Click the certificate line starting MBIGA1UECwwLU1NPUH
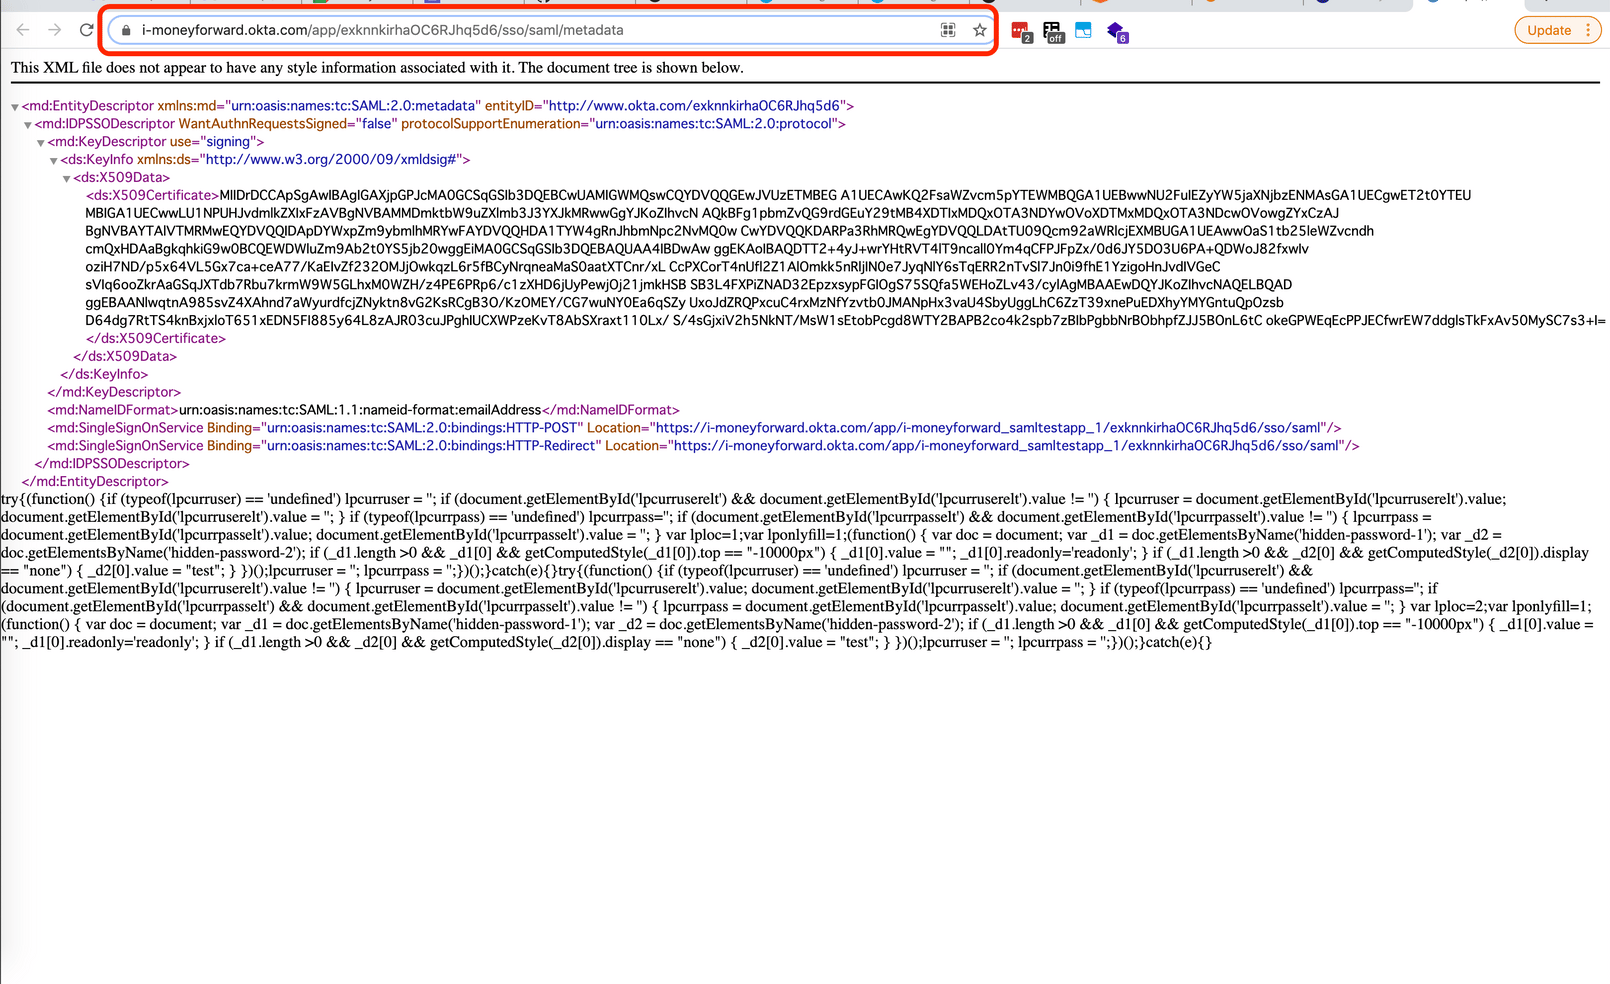 712,213
